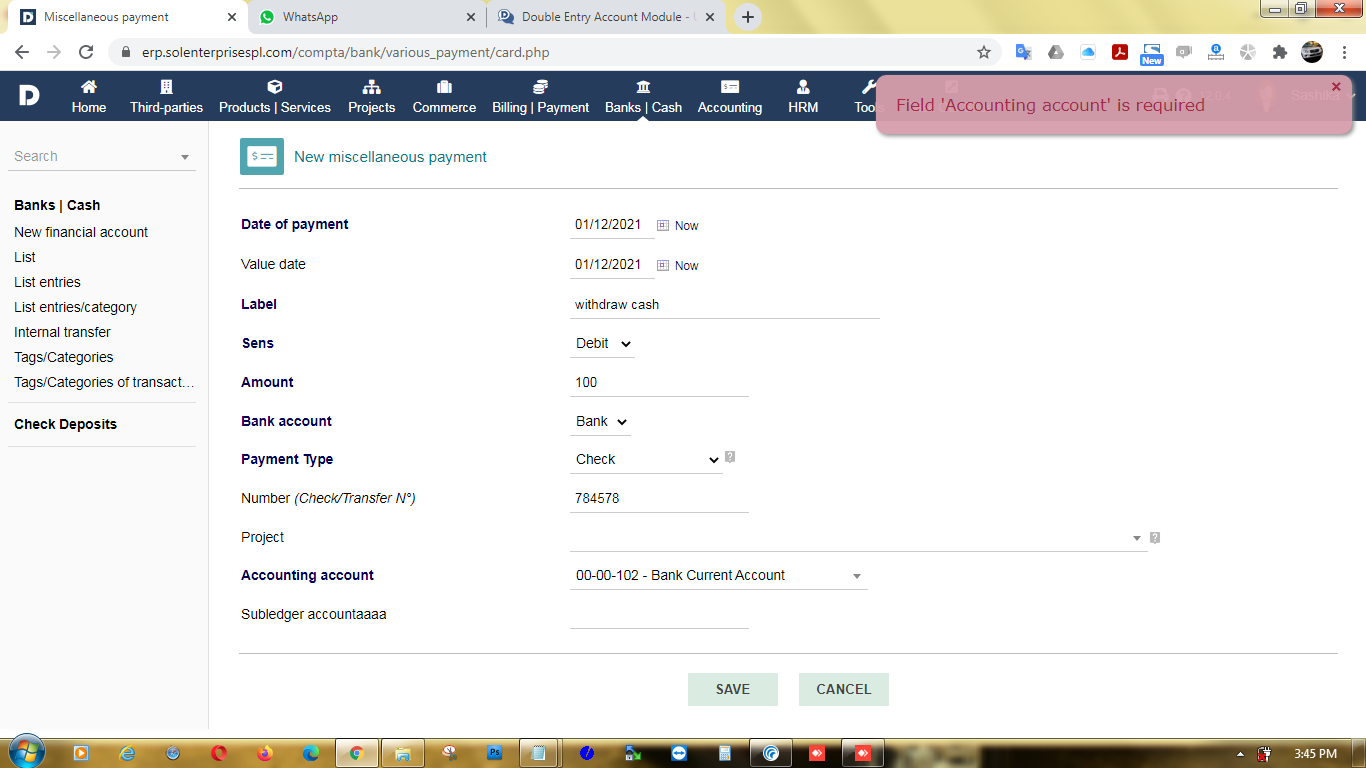Click the Date of payment field
The width and height of the screenshot is (1366, 768).
tap(612, 225)
